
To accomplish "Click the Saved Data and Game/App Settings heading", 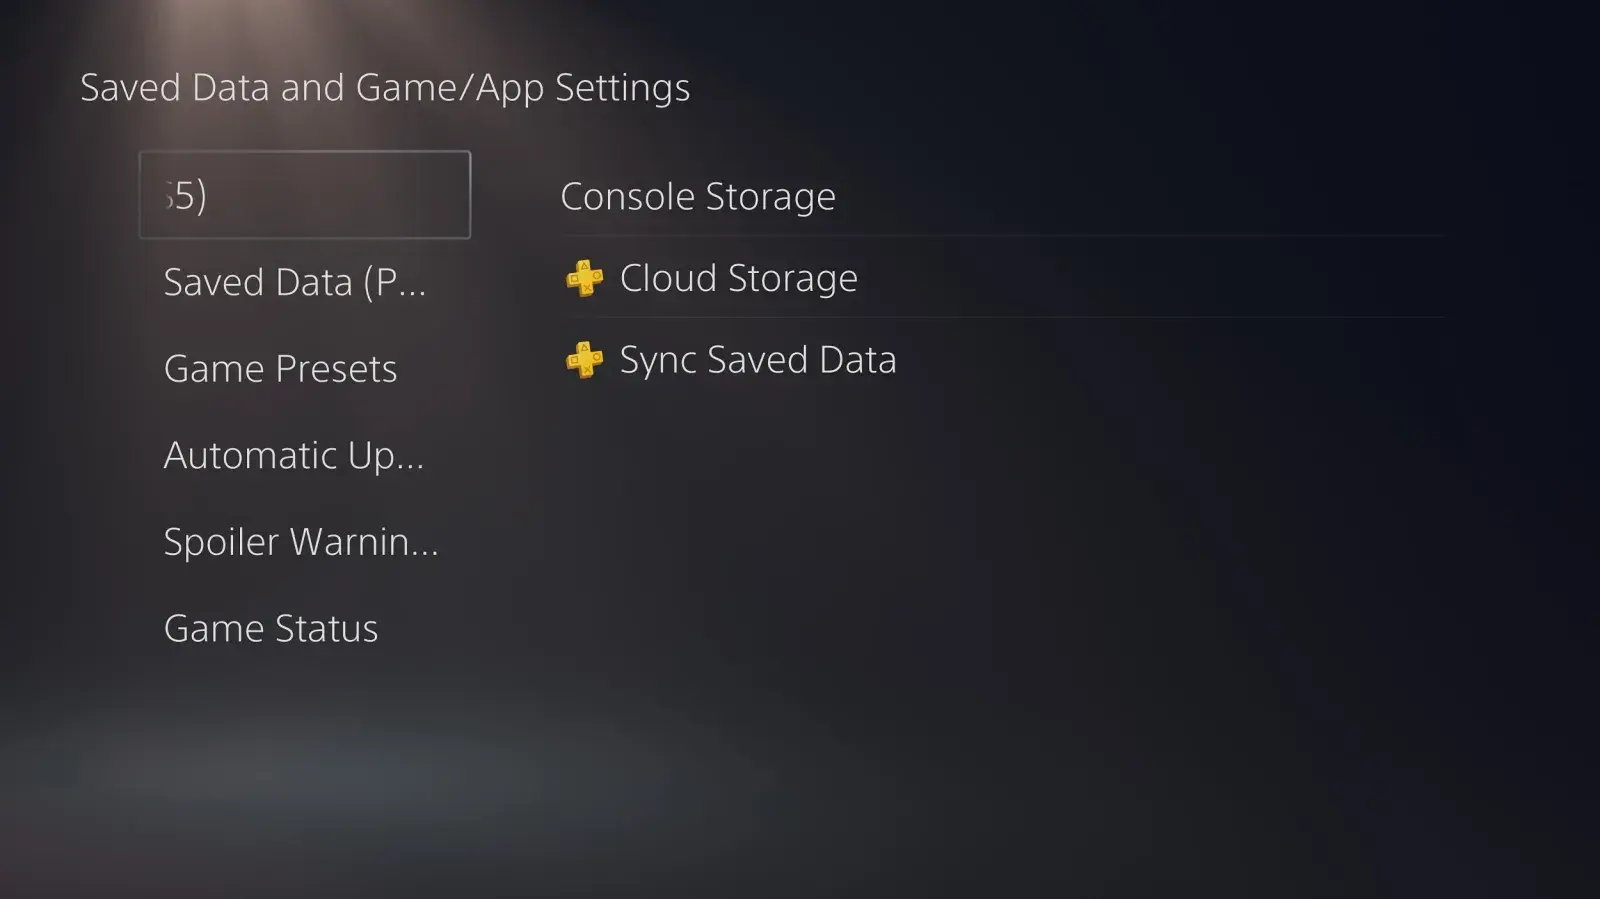I will tap(385, 88).
